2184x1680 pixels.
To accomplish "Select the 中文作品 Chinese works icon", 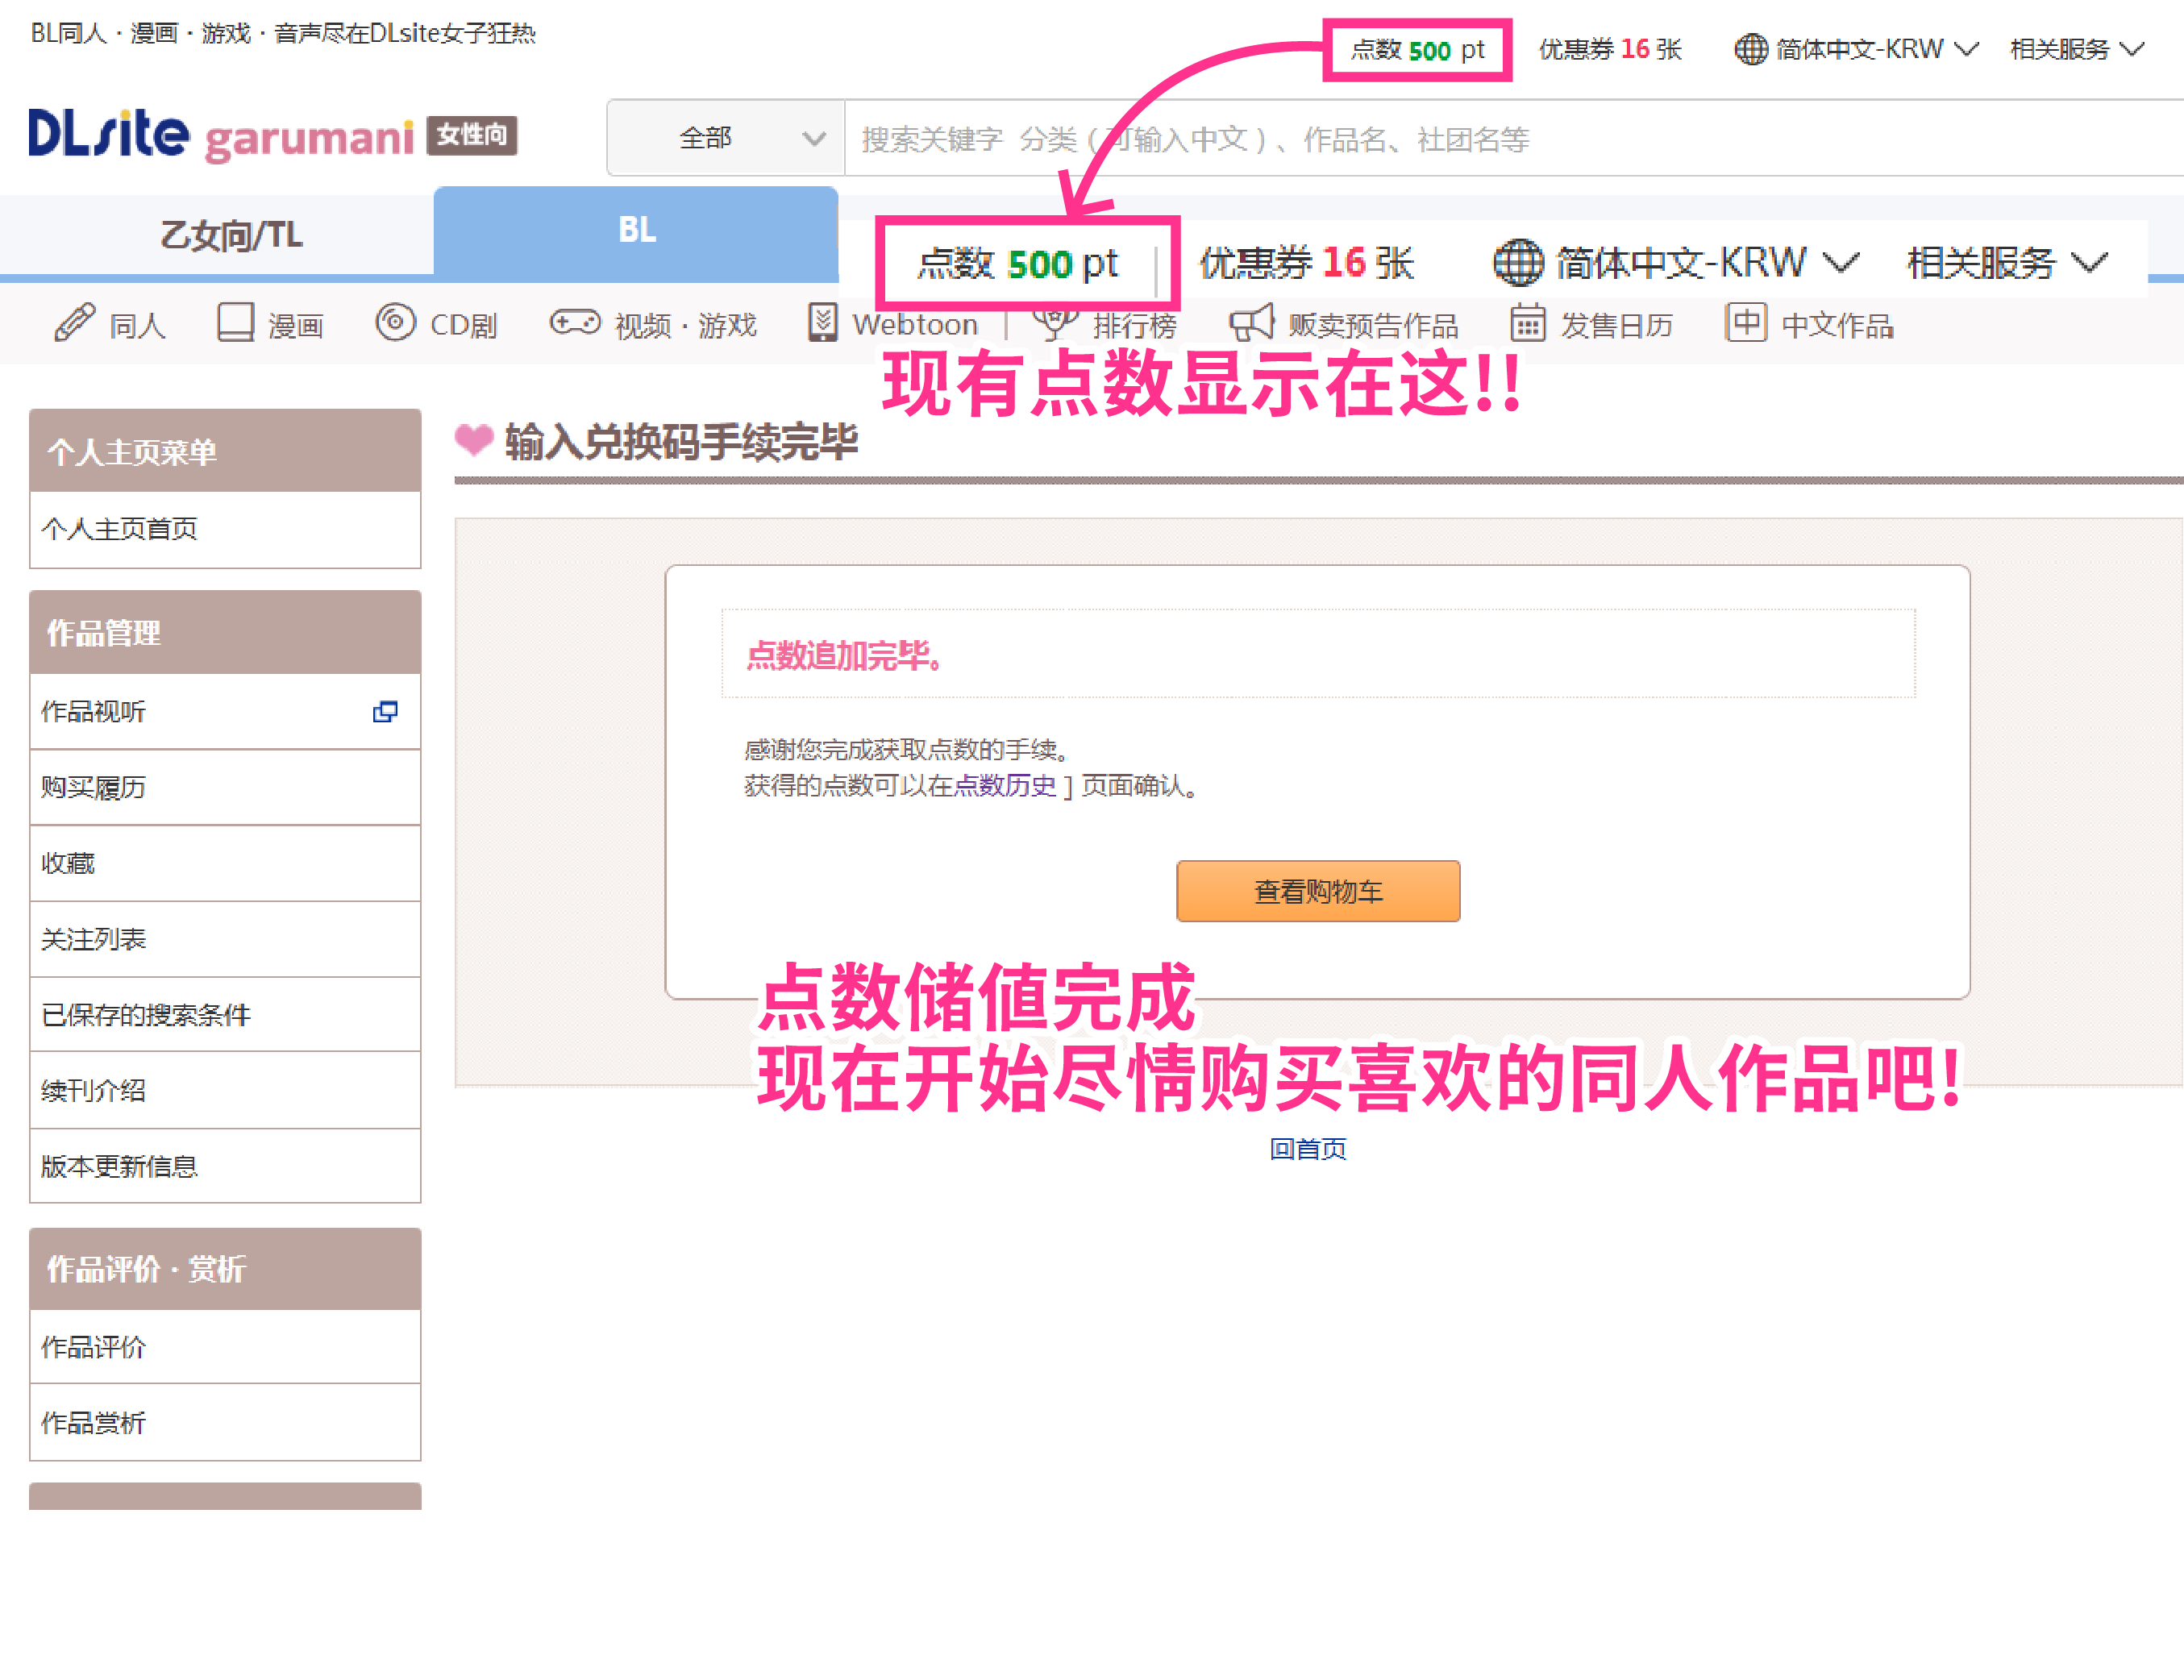I will pos(1746,323).
